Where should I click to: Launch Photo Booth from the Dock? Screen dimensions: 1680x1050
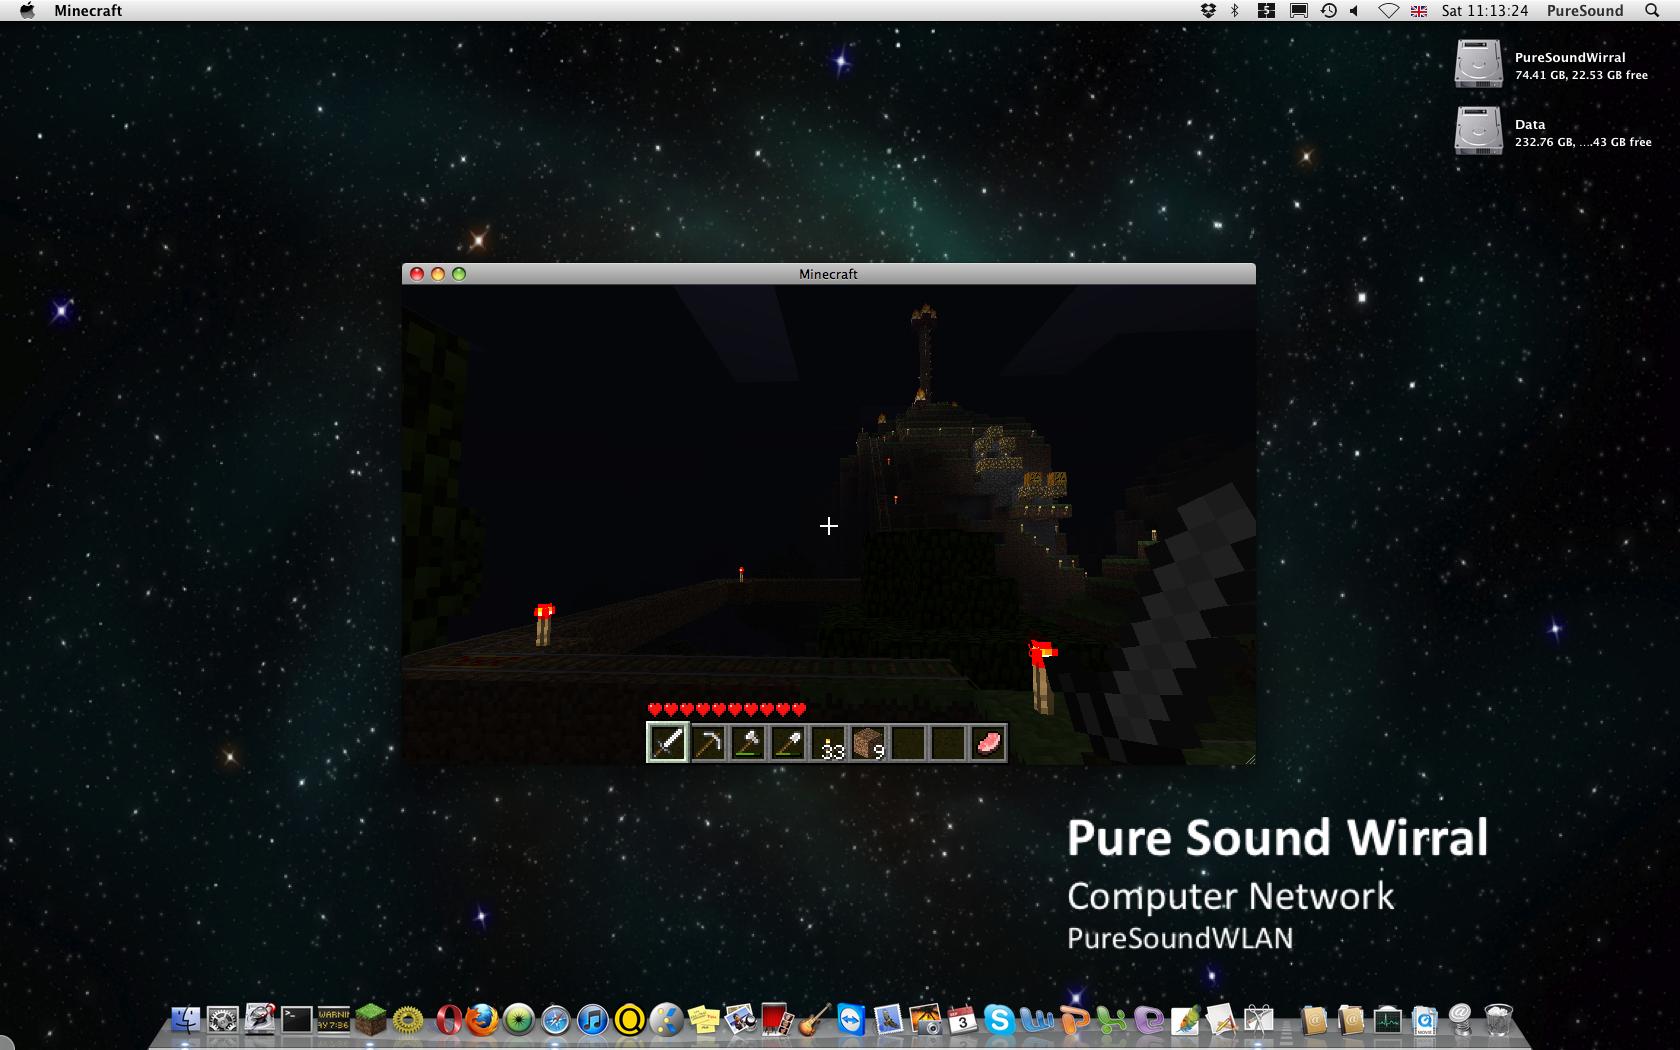coord(777,1019)
